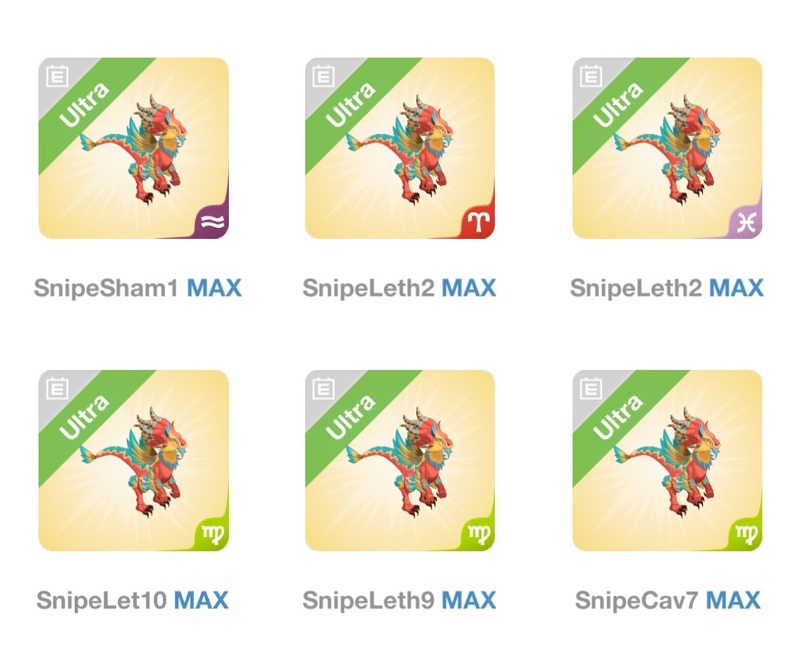
Task: Click the purple Pisces symbol icon
Action: 746,223
